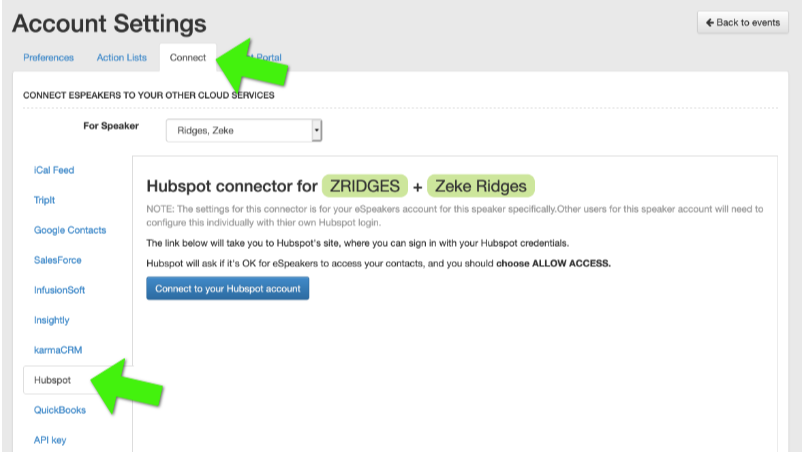Select Hubspot in the sidebar

click(52, 380)
